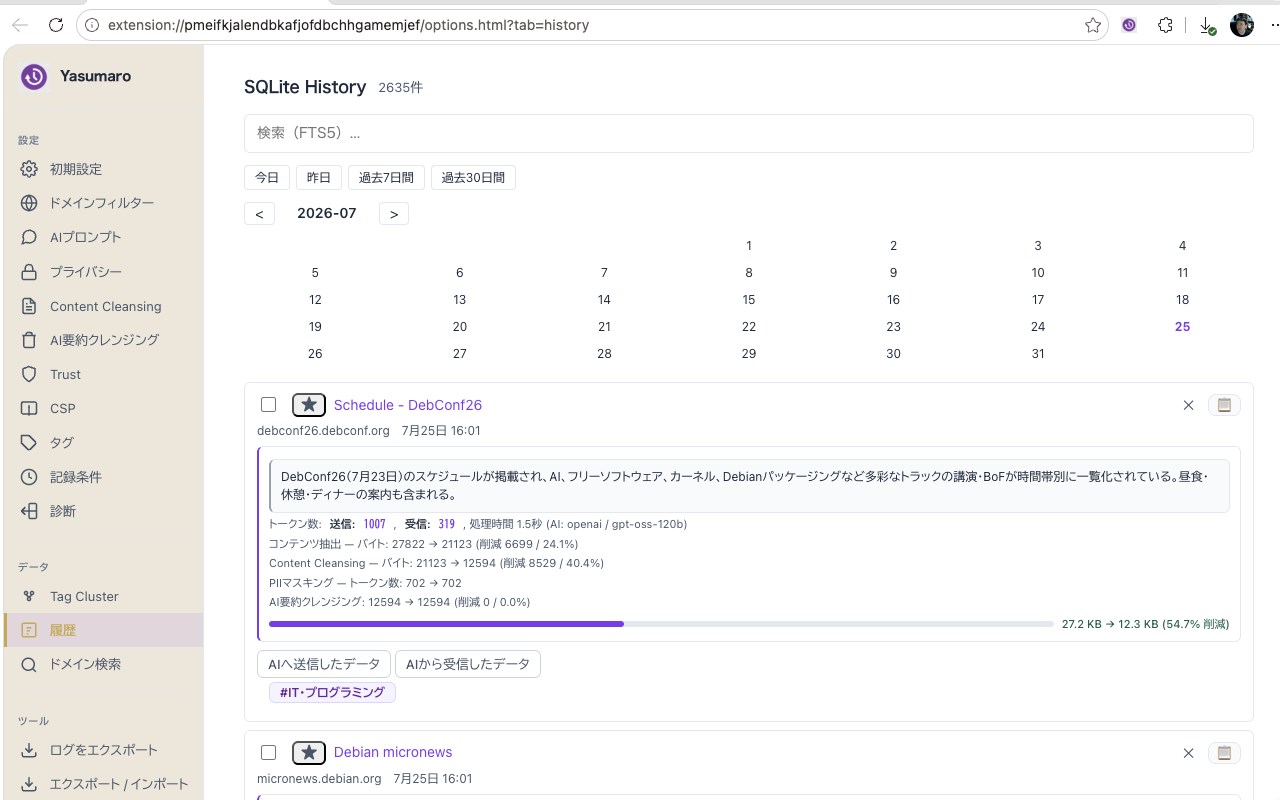Viewport: 1280px width, 800px height.
Task: Switch to the ドメインフィルター tab
Action: 103,203
